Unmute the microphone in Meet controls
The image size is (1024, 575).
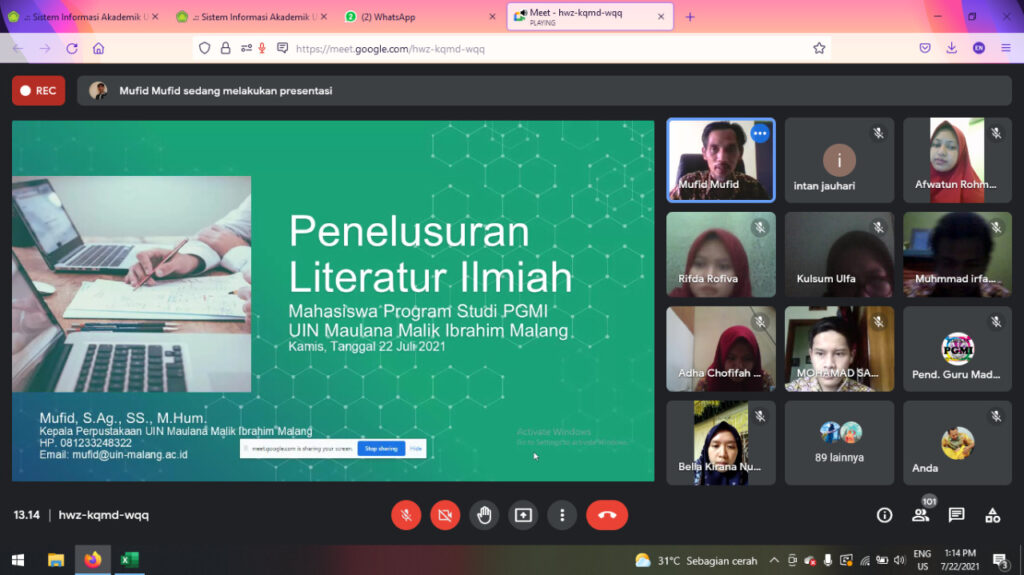pyautogui.click(x=406, y=515)
